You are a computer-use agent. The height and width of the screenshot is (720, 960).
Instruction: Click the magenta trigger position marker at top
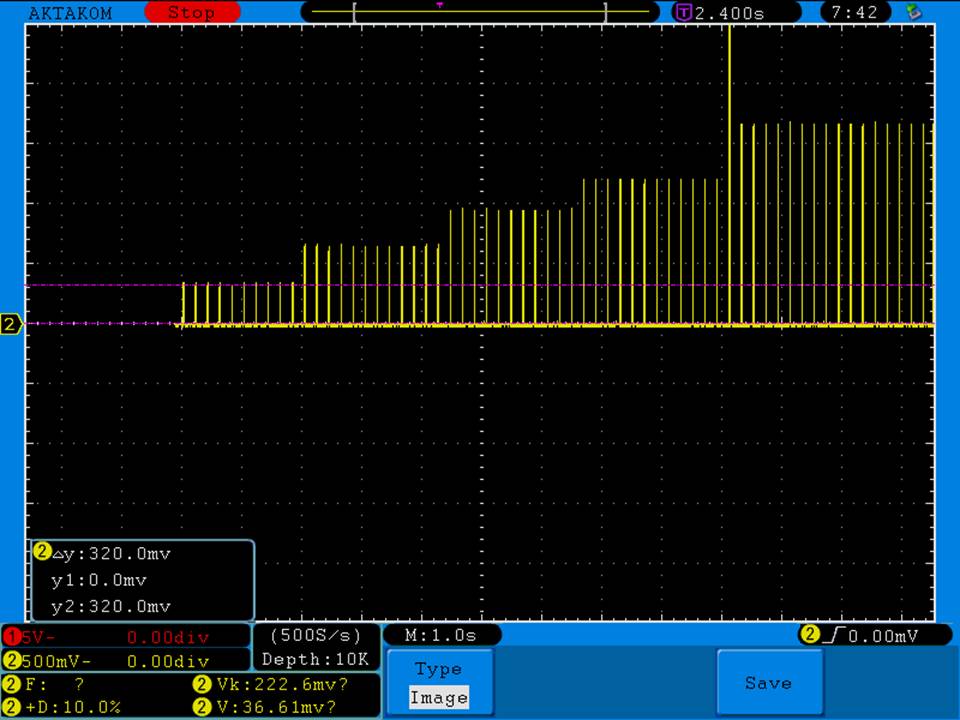tap(439, 5)
